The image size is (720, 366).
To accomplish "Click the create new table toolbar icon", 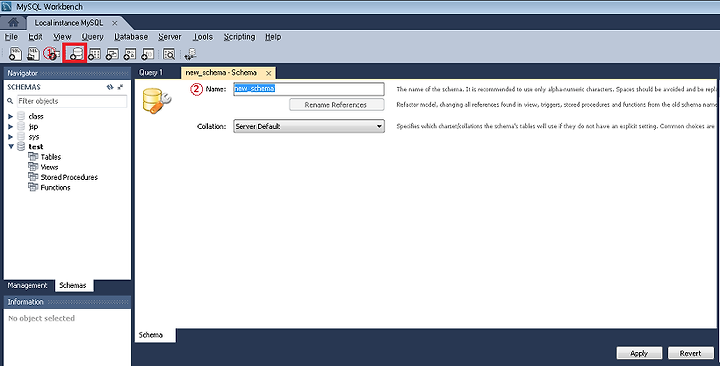I will 95,54.
